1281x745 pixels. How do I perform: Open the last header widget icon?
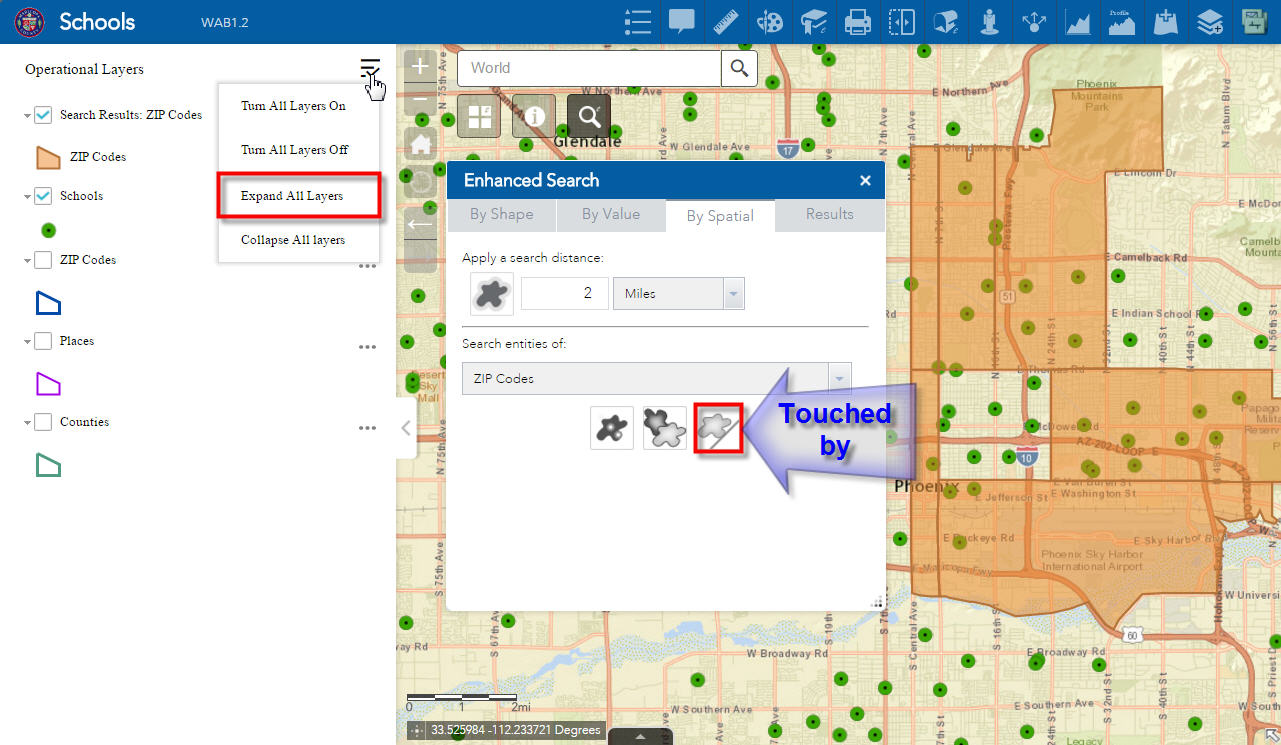1254,22
